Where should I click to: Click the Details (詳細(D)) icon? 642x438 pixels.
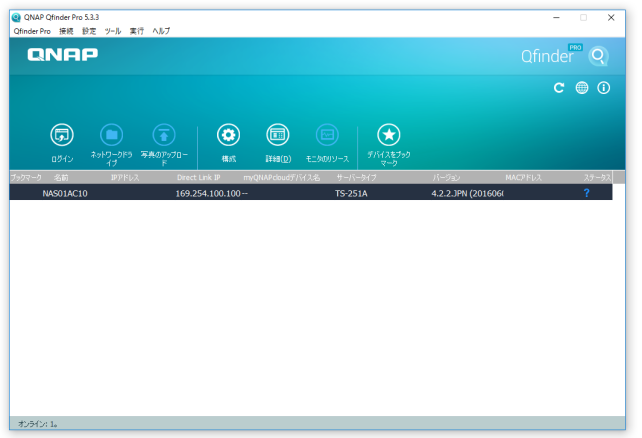(x=278, y=135)
